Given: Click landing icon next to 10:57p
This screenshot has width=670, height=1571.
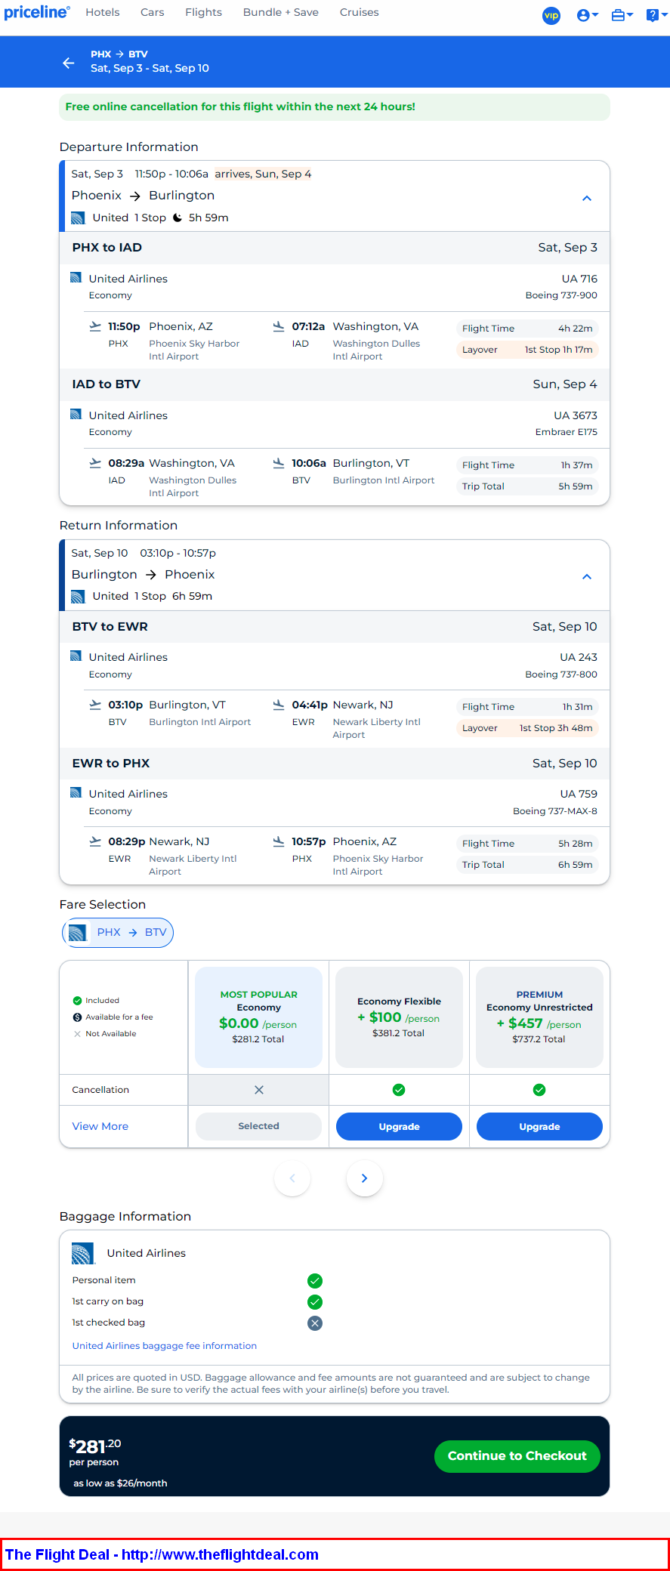Looking at the screenshot, I should coord(279,841).
